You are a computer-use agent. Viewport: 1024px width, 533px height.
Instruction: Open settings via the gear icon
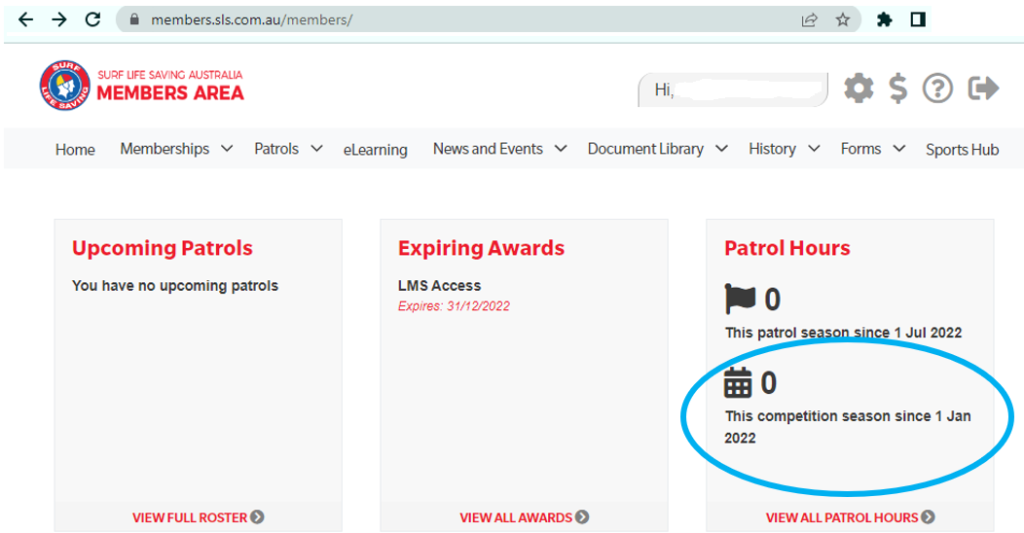pos(858,88)
